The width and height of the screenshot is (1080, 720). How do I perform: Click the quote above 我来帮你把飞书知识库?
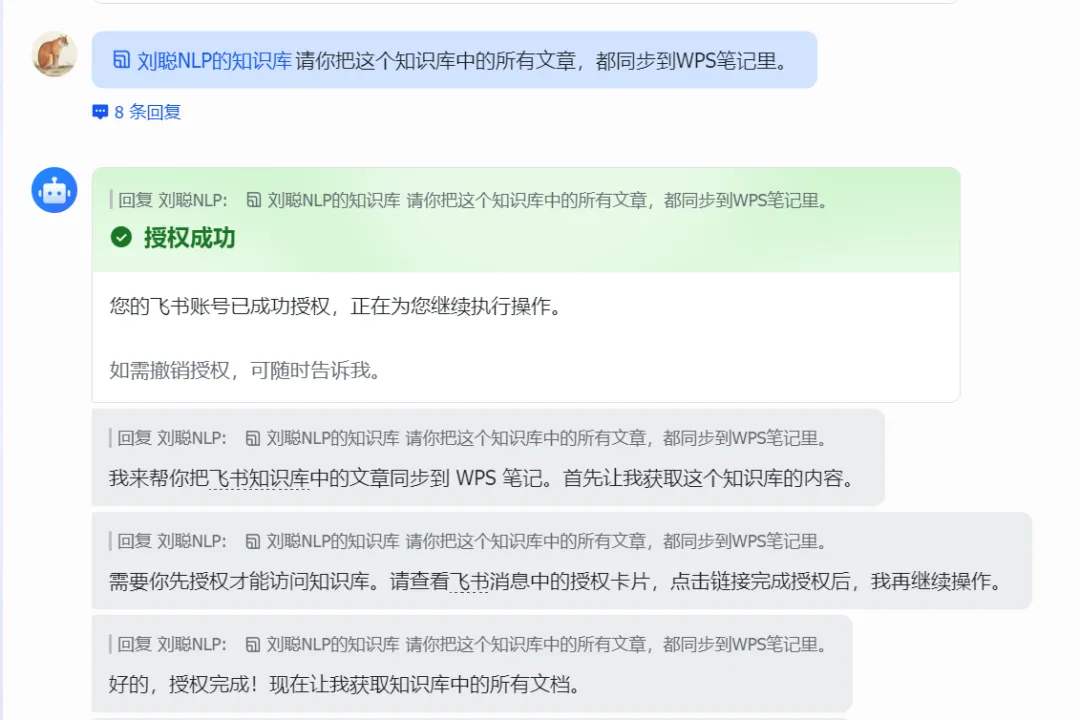pyautogui.click(x=472, y=438)
